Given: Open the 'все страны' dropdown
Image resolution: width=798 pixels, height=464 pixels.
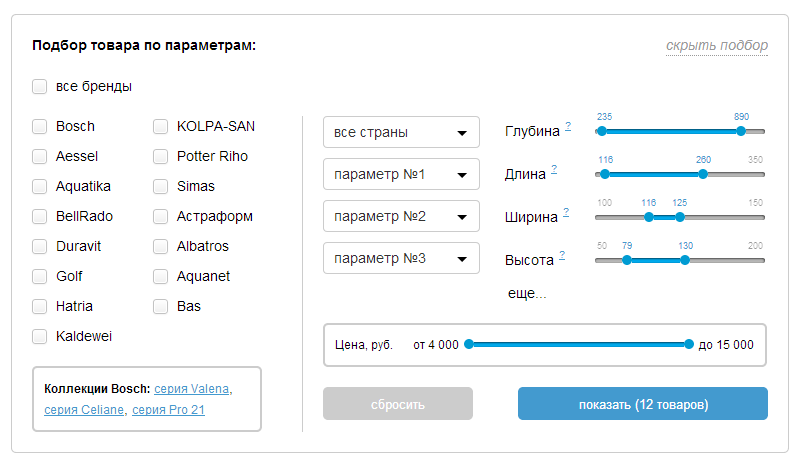Looking at the screenshot, I should [401, 133].
